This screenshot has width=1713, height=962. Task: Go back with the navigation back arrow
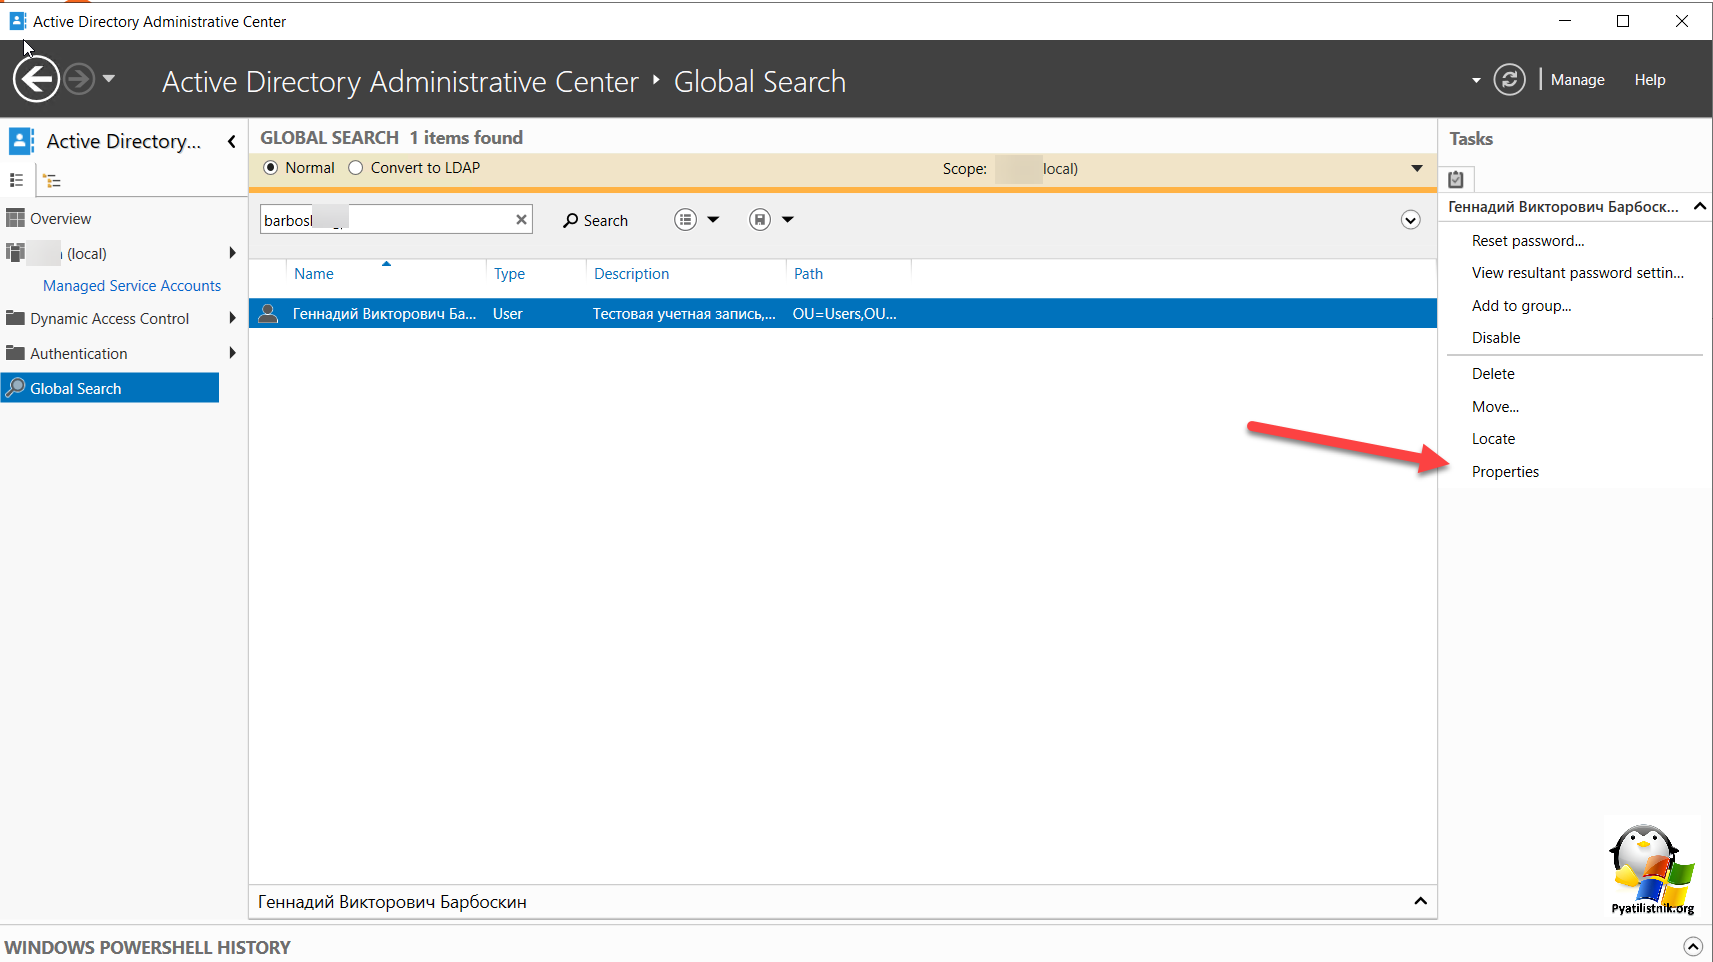coord(36,79)
